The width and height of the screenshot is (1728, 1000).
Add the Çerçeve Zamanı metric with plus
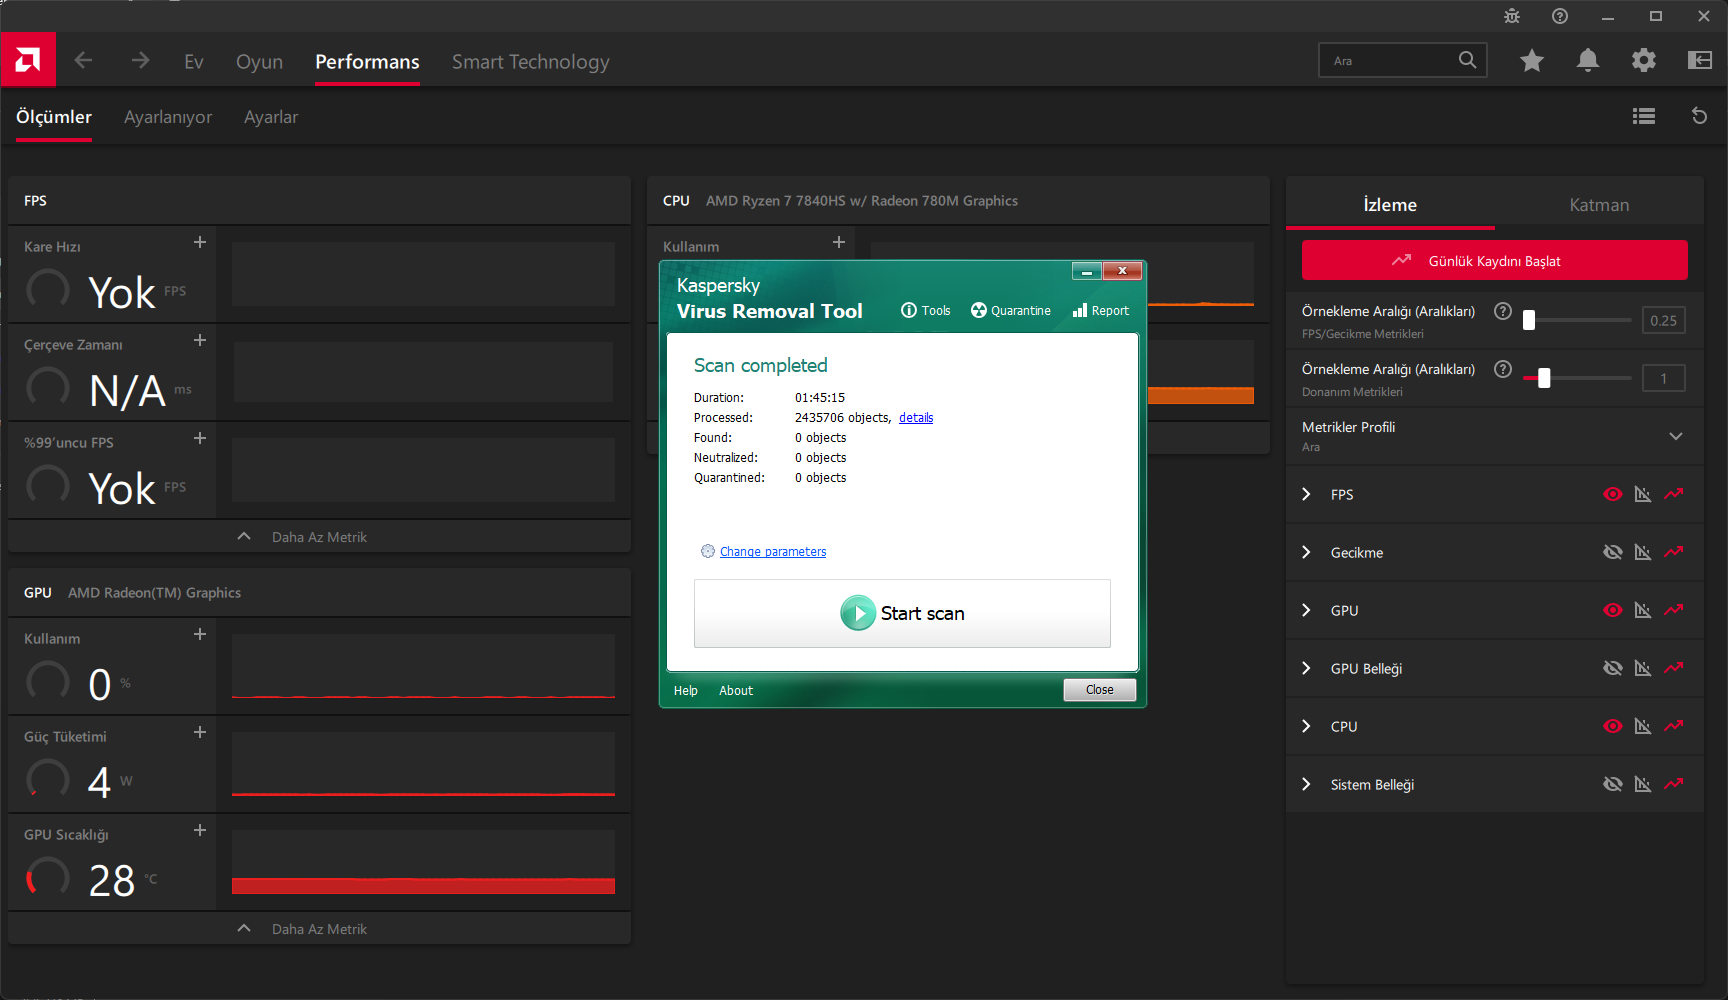coord(200,340)
